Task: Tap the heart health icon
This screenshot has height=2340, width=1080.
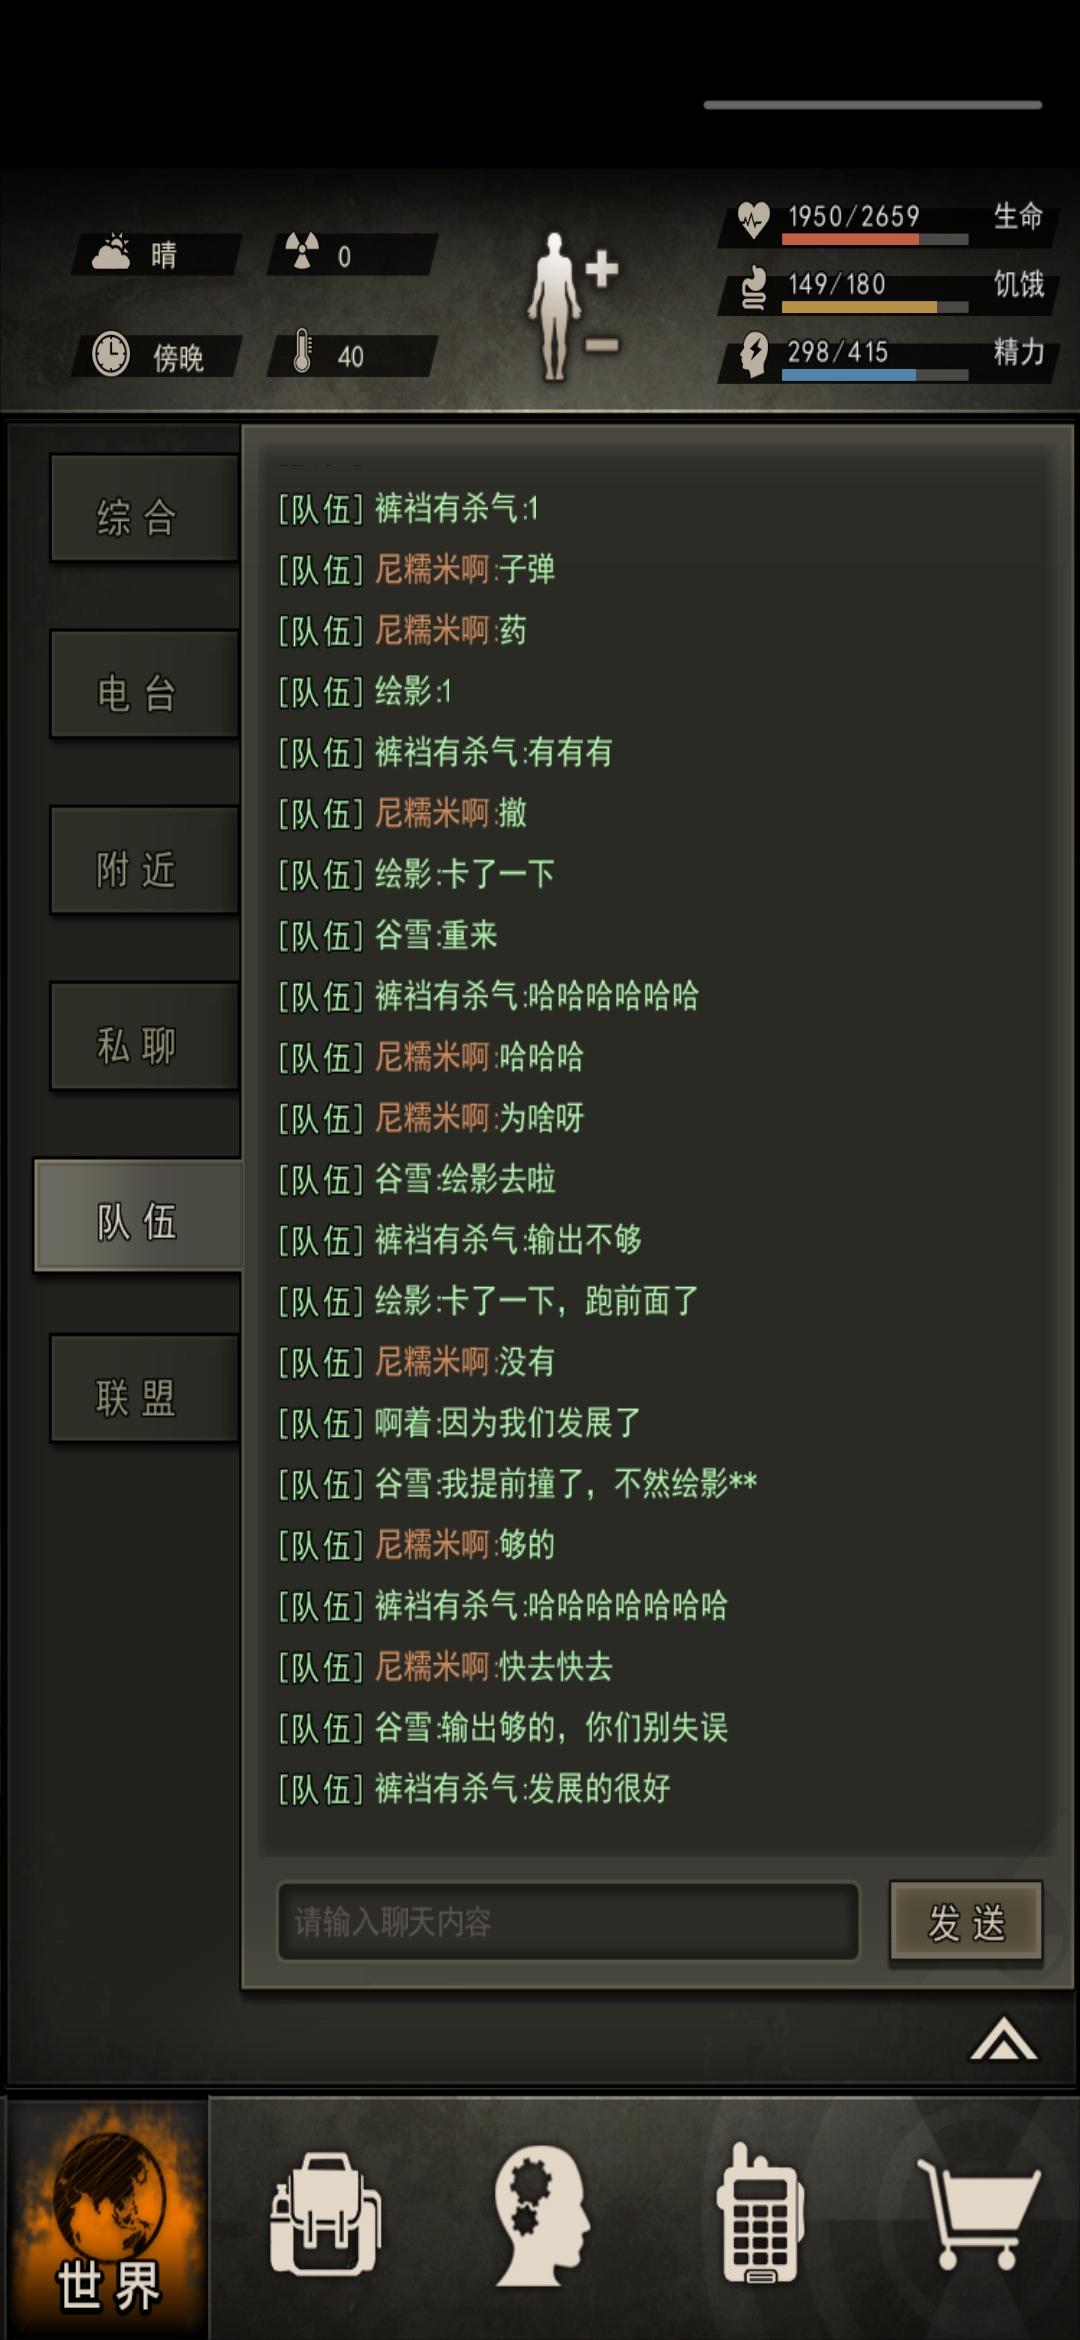Action: coord(753,219)
